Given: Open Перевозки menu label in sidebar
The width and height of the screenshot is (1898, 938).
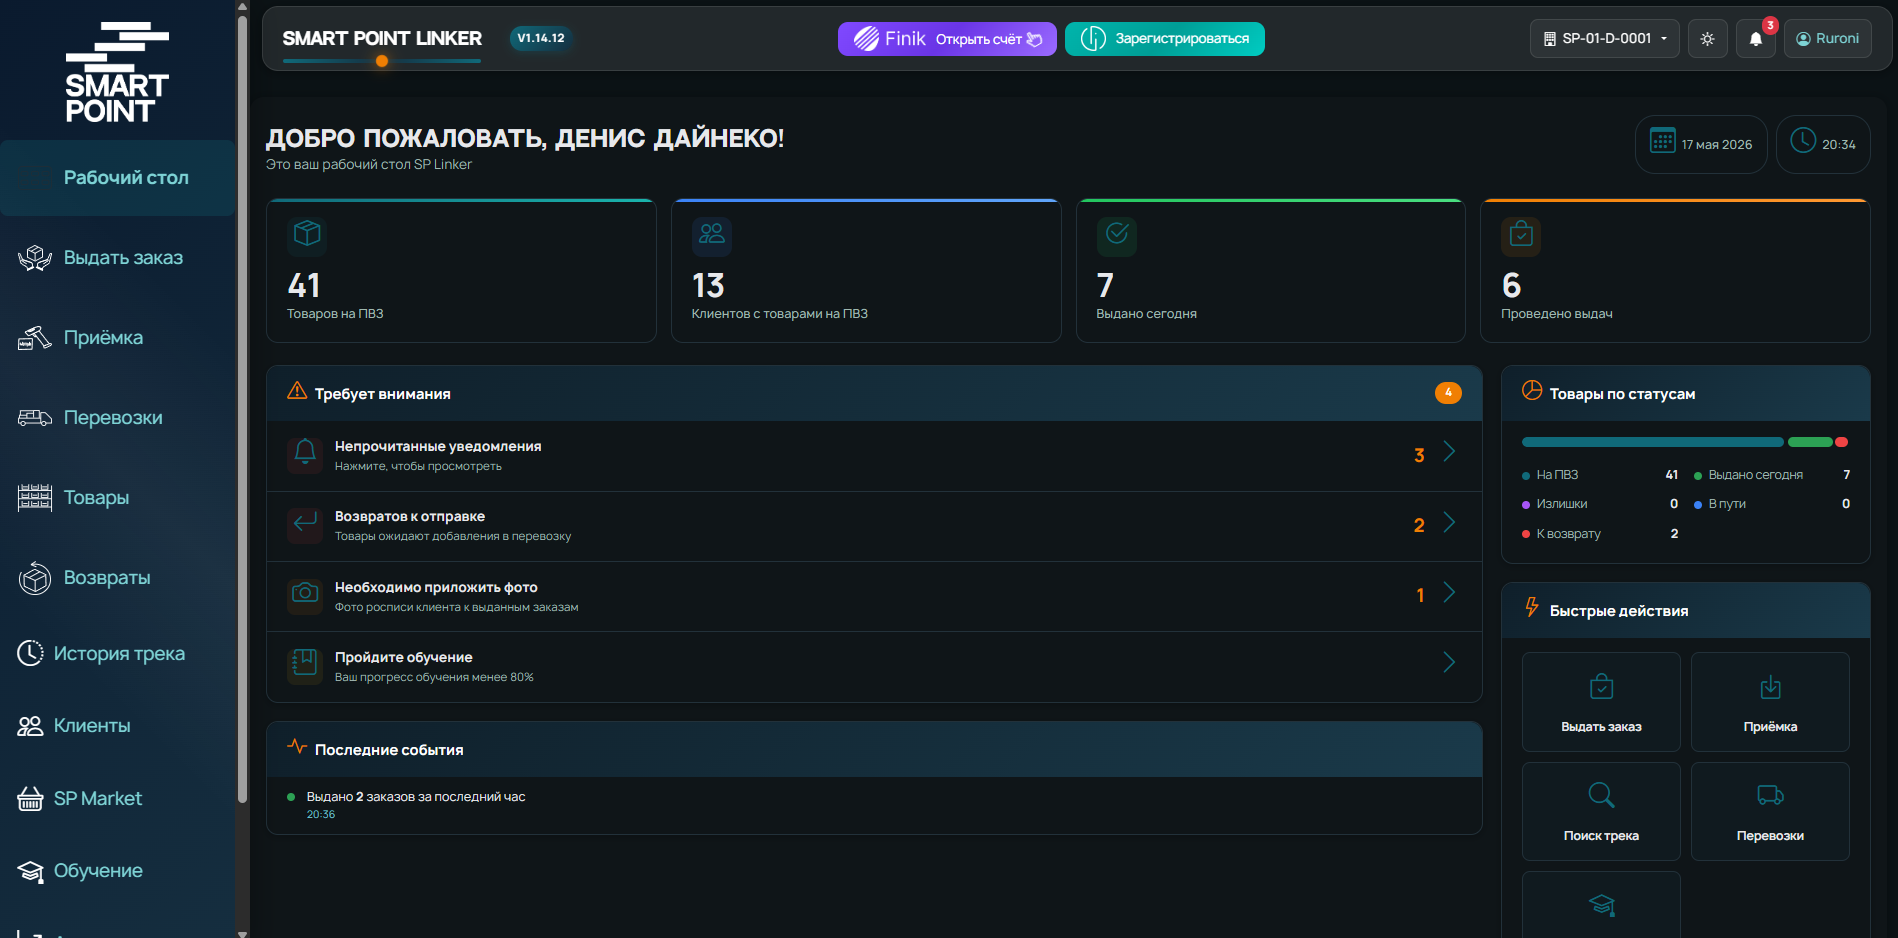Looking at the screenshot, I should 113,418.
